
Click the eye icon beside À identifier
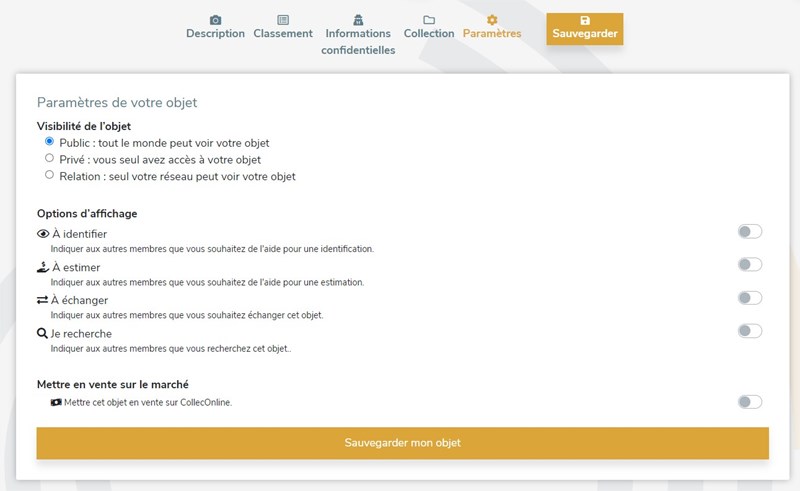(43, 234)
